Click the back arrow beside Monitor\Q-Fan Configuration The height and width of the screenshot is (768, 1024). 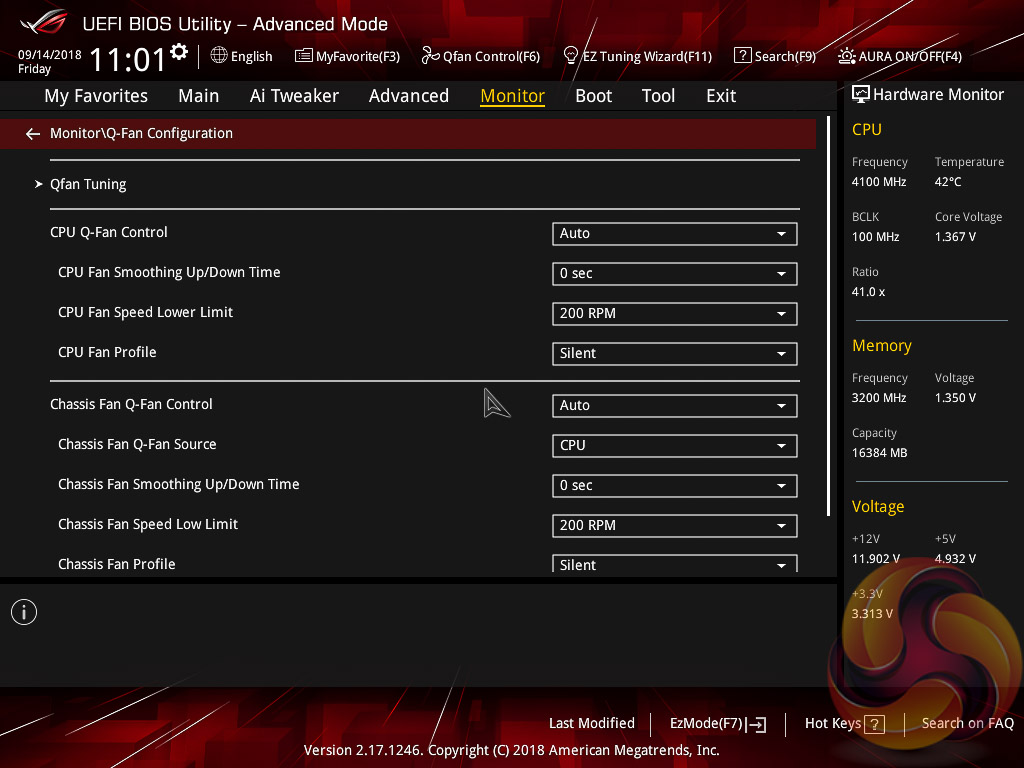pos(33,134)
